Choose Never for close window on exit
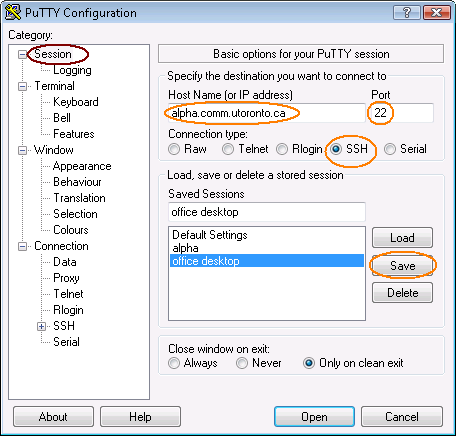 pos(242,363)
